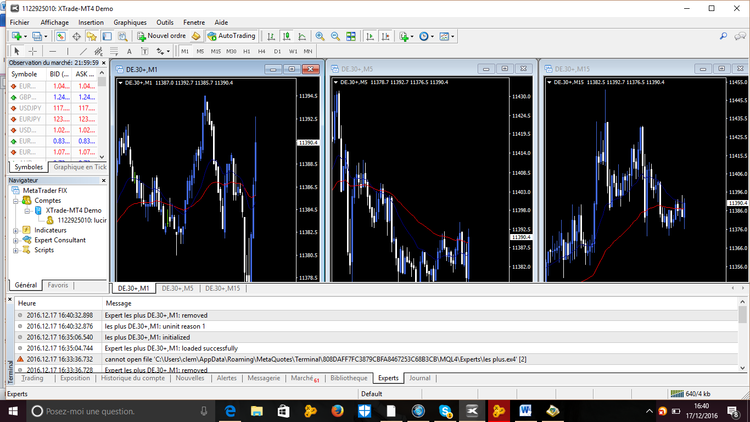
Task: Select the crosshair cursor tool
Action: click(x=32, y=50)
